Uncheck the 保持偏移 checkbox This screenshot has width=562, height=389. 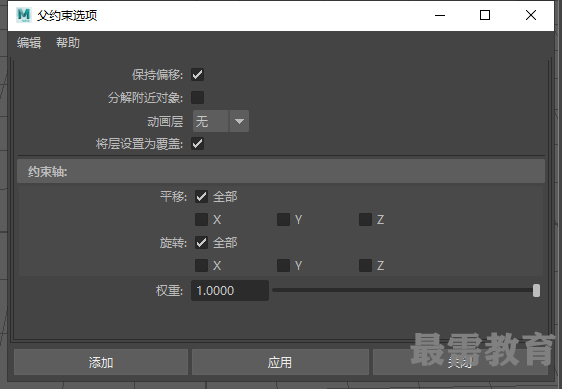point(197,75)
